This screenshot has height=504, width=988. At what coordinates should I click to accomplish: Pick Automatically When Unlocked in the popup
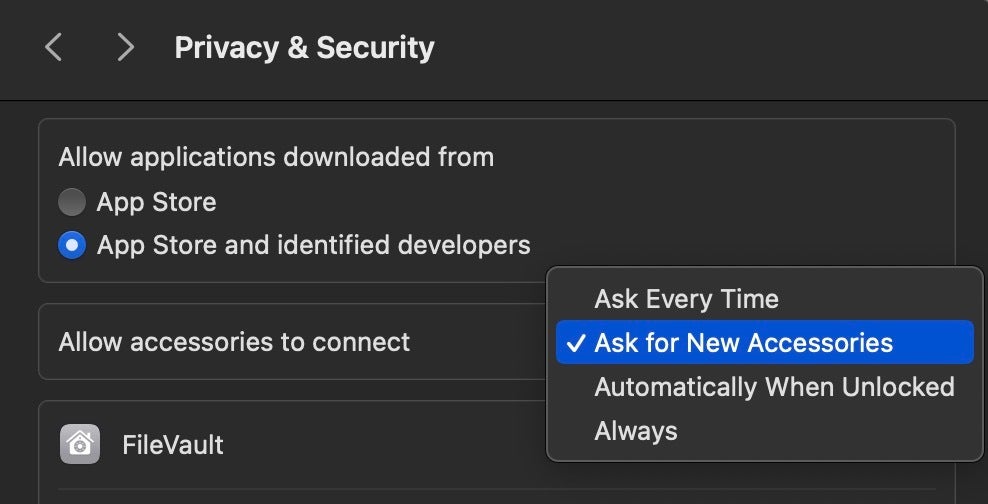[774, 387]
